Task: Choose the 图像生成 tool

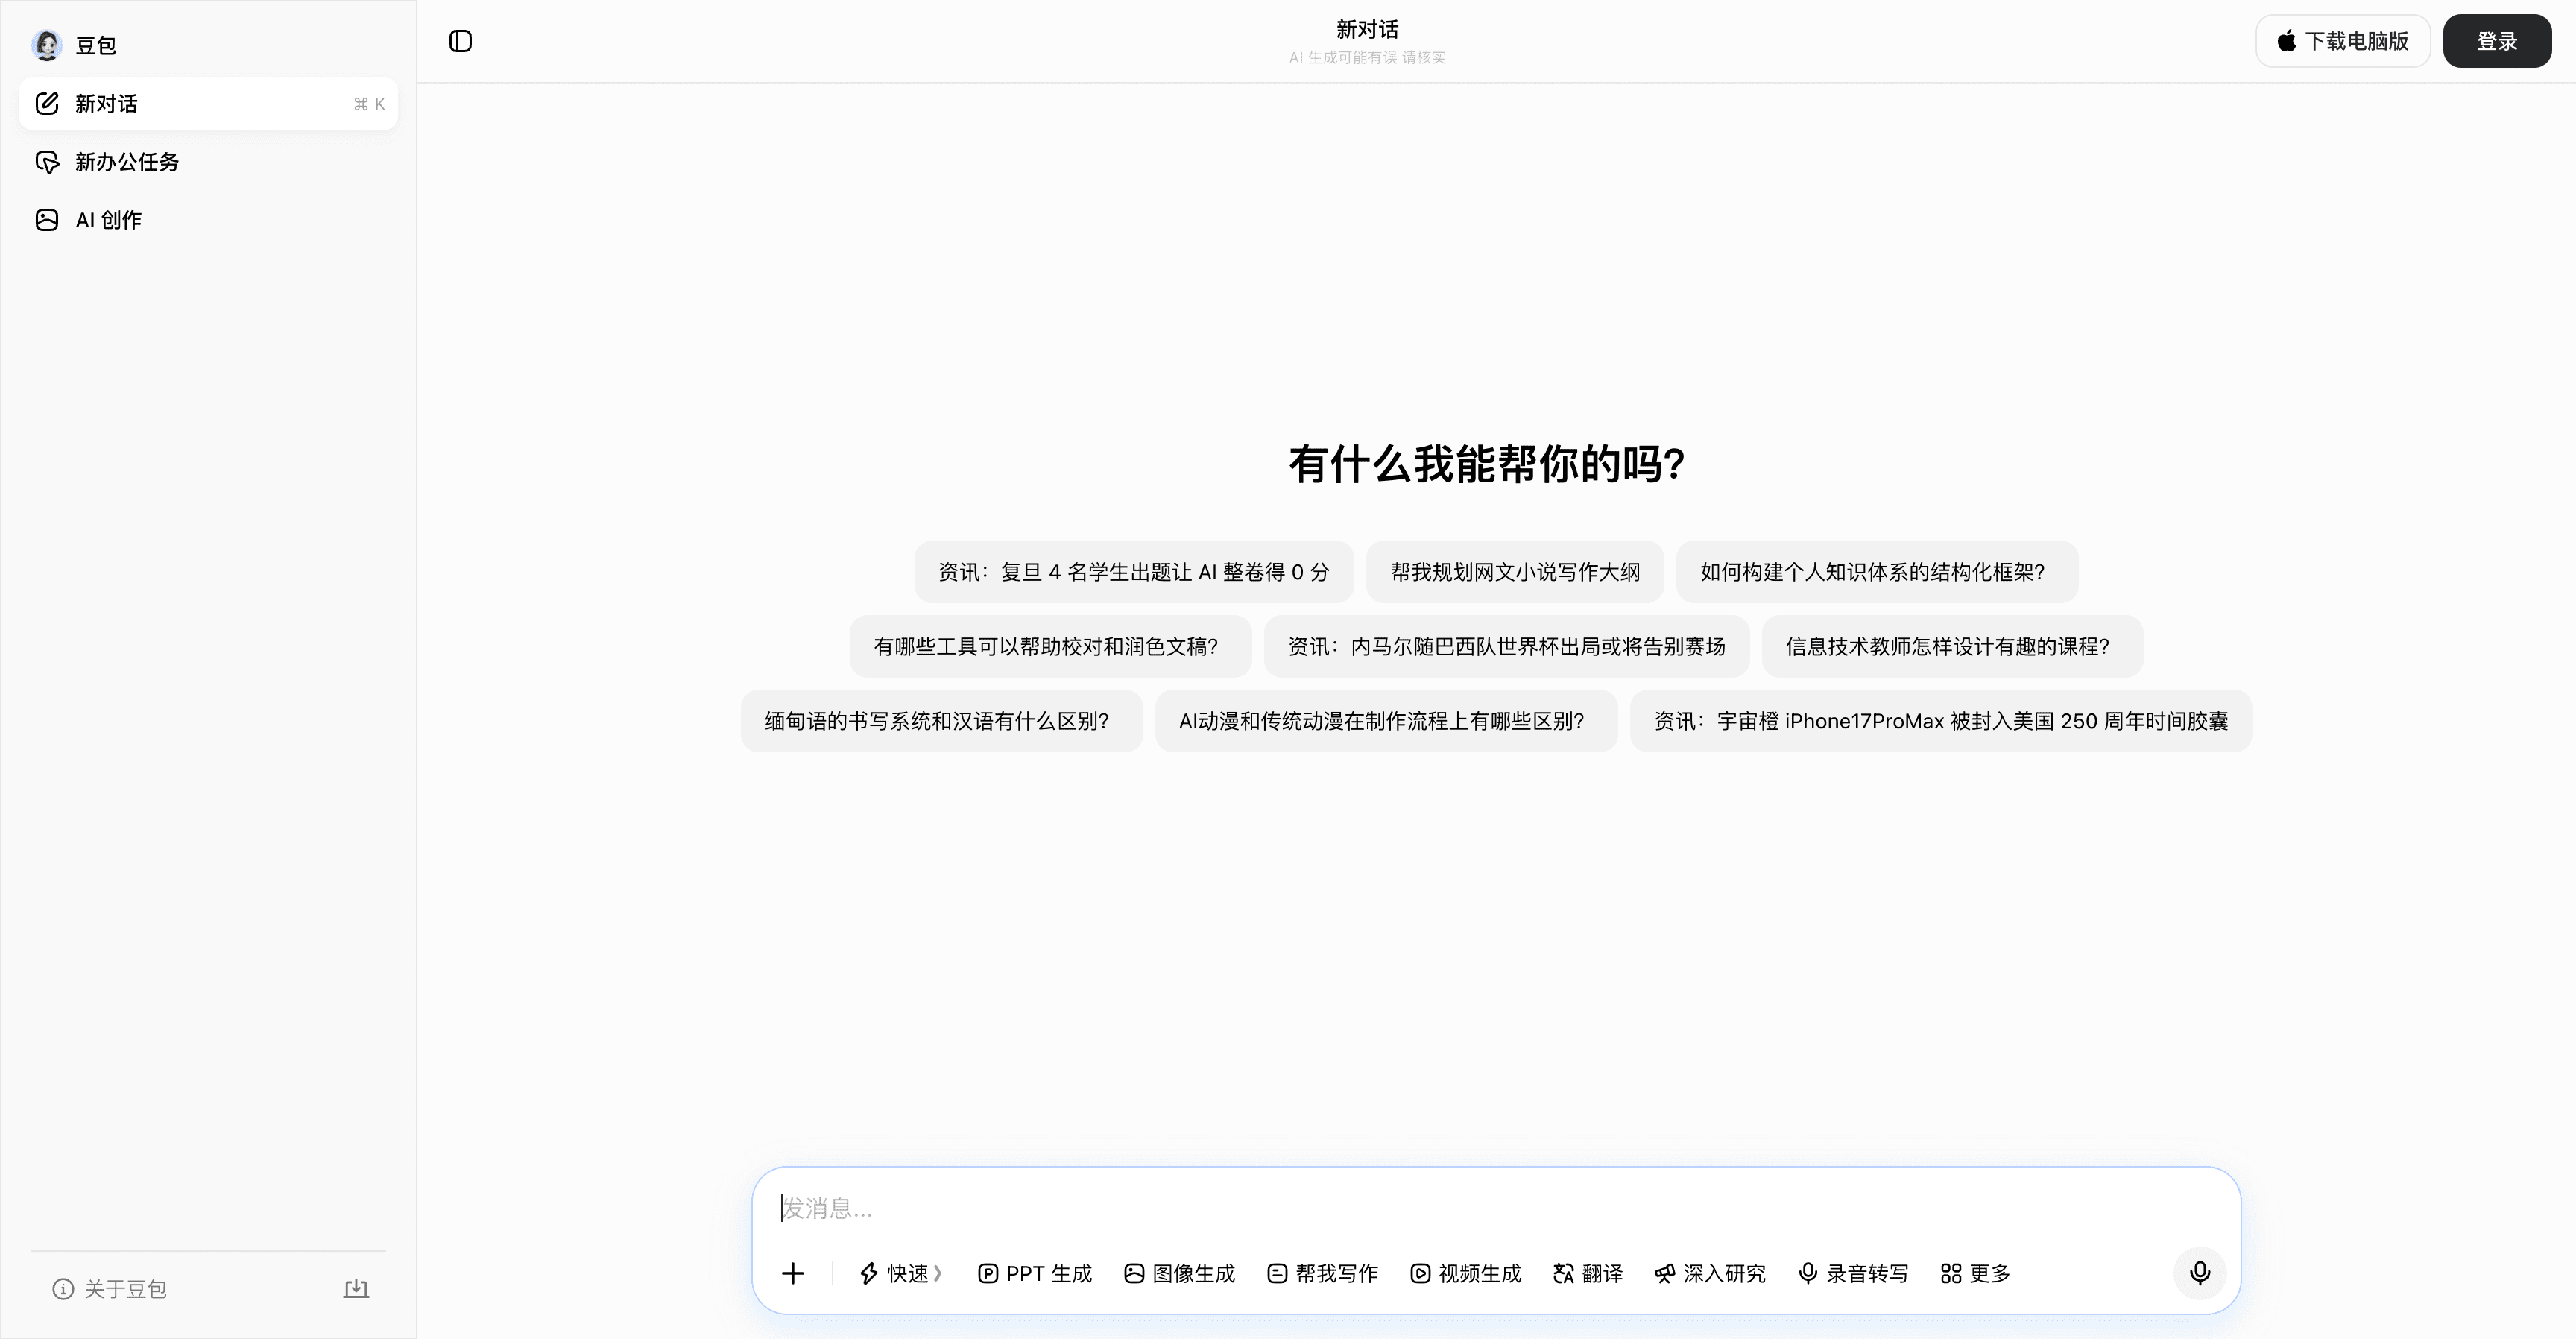Action: coord(1180,1273)
